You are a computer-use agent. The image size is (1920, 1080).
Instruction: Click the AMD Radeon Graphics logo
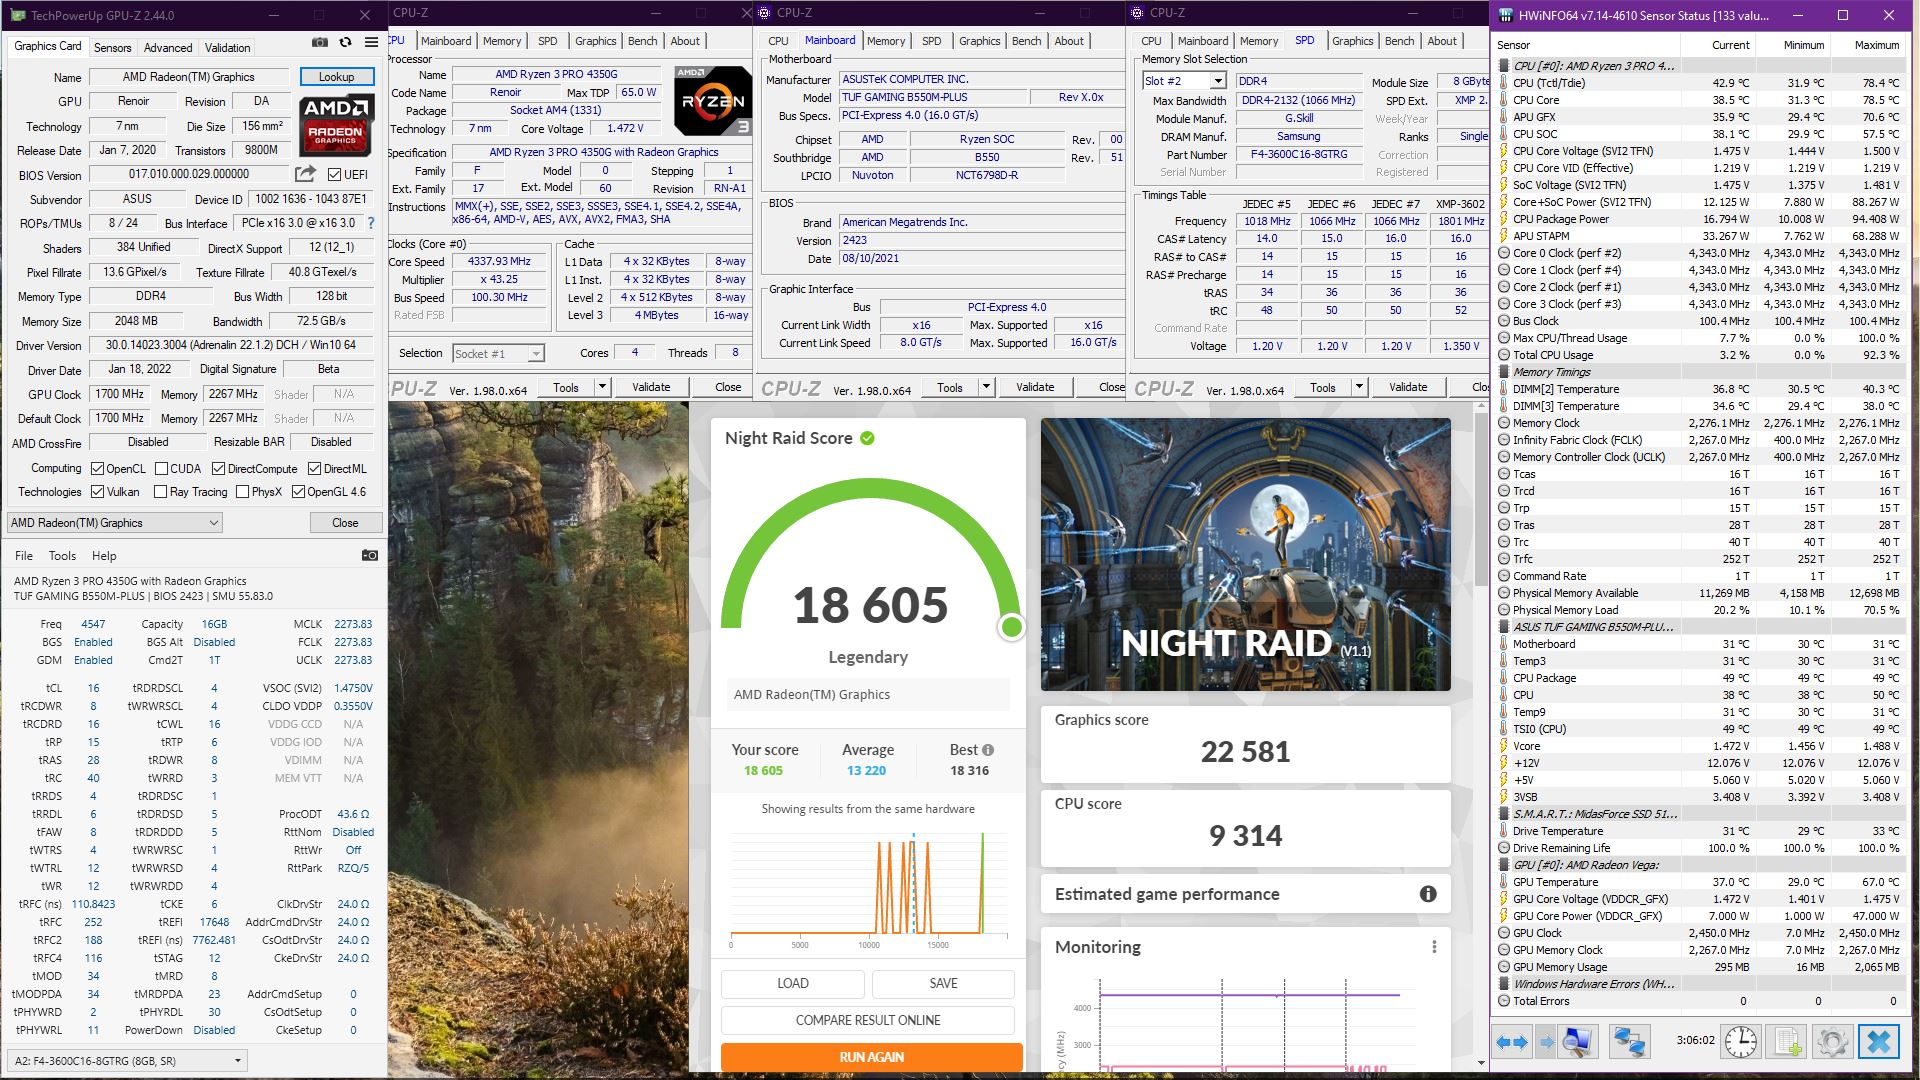click(336, 125)
